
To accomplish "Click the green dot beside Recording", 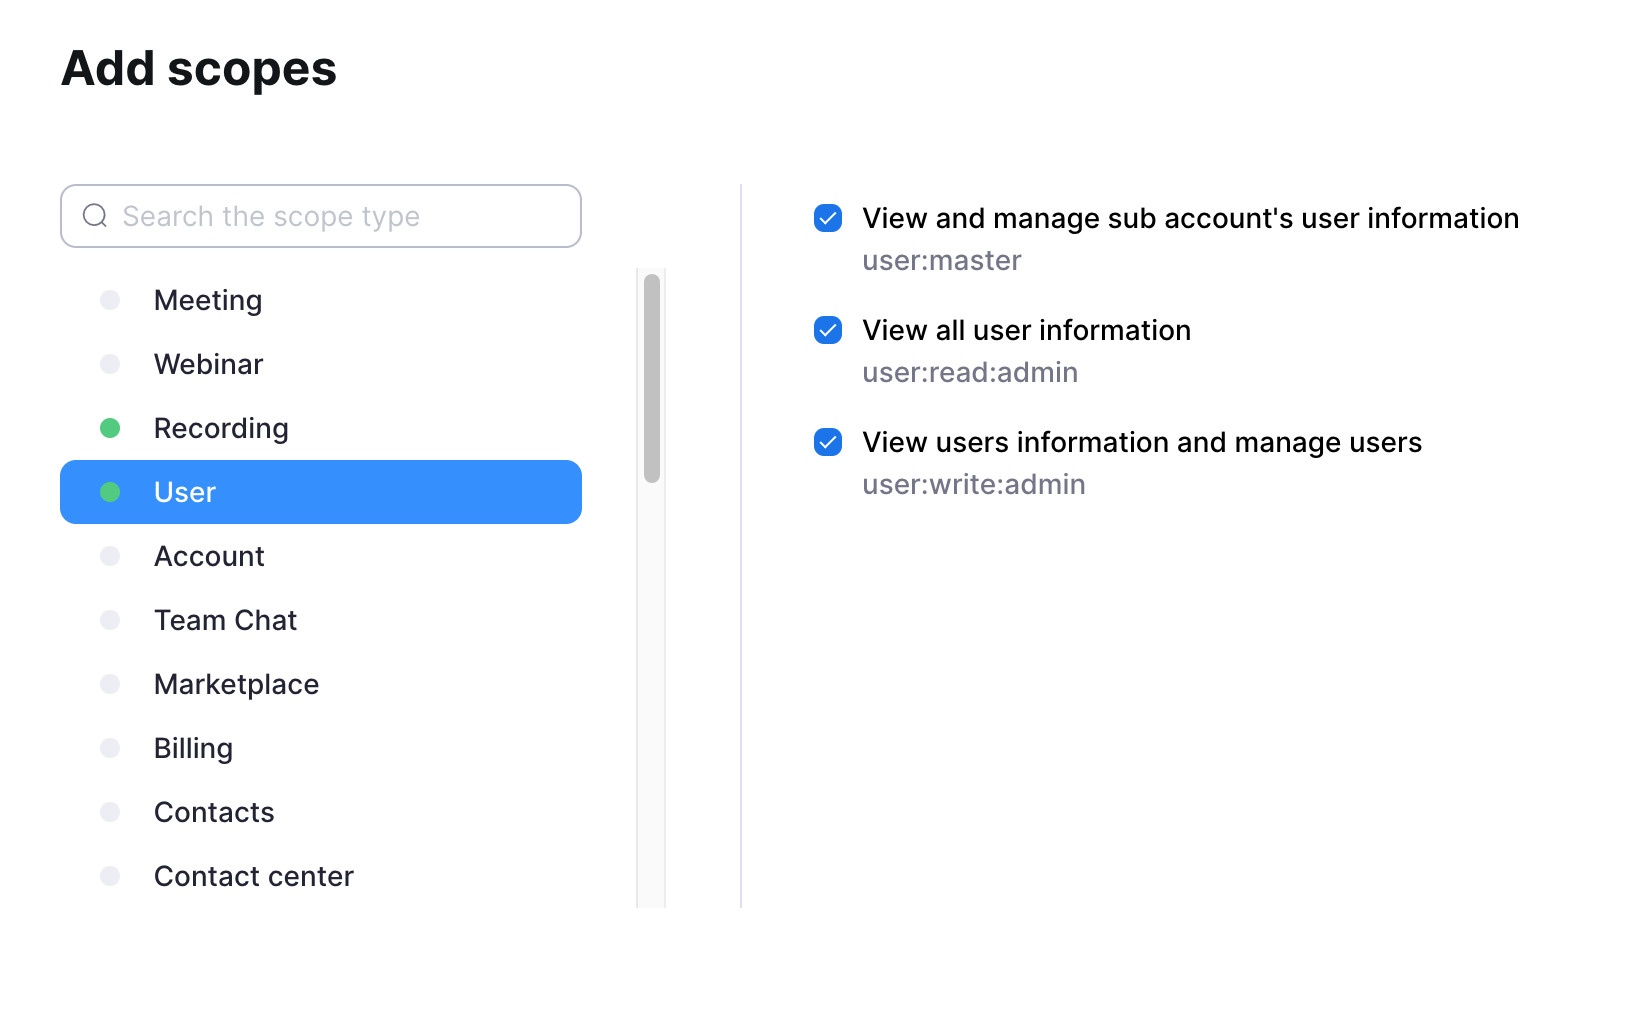I will coord(110,428).
